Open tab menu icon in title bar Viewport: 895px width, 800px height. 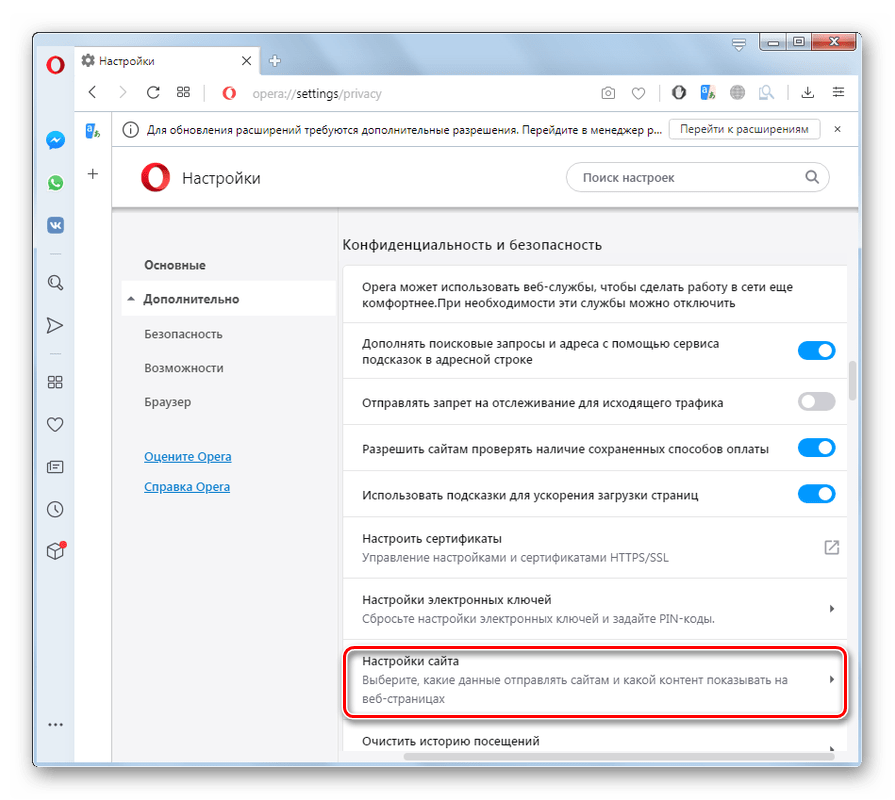point(739,45)
